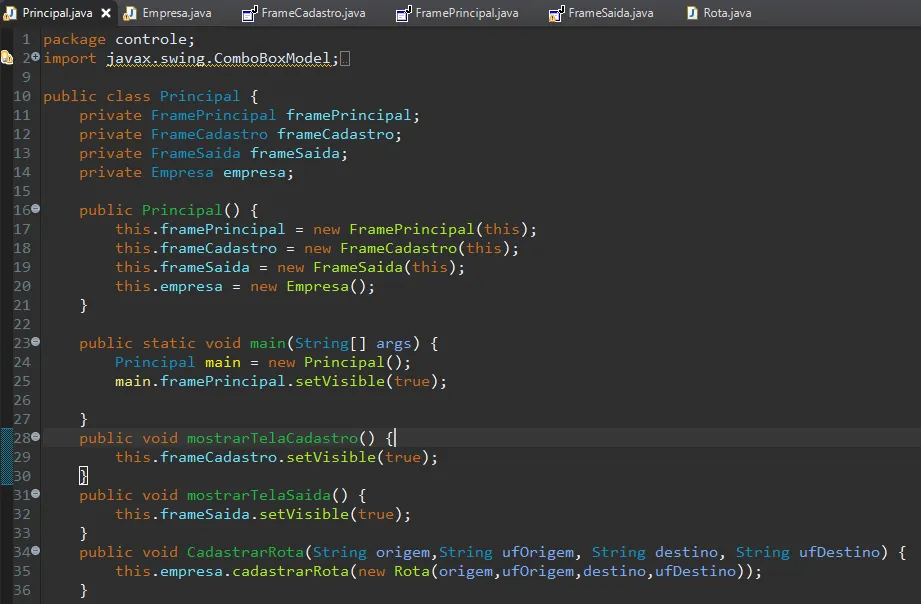Click the Principal.java file icon
This screenshot has width=921, height=604.
(10, 13)
